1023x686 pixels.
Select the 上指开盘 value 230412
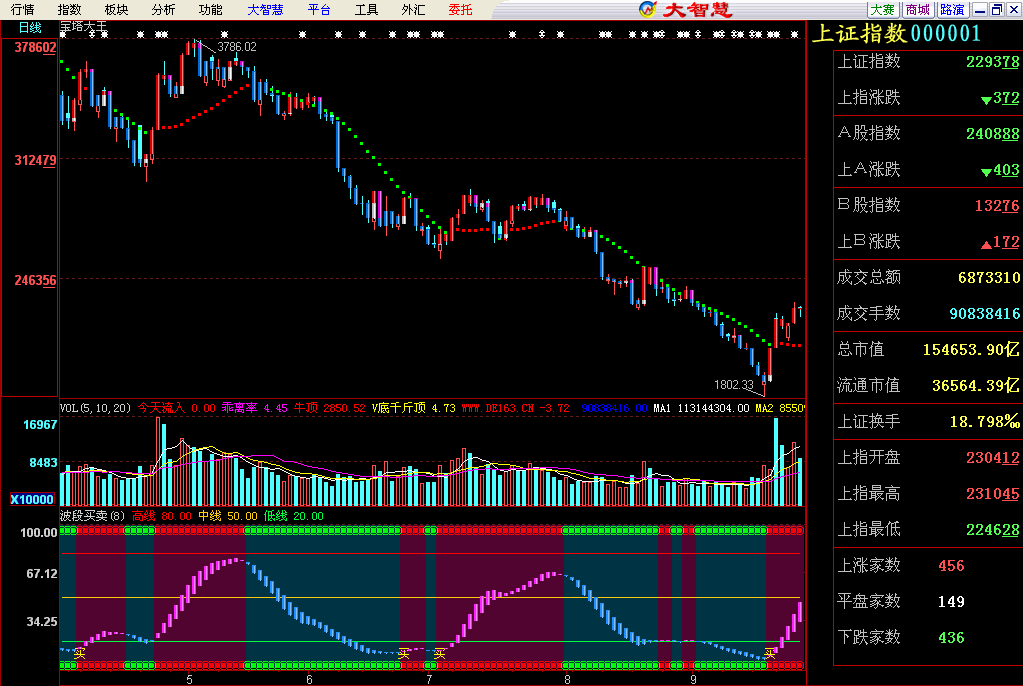(992, 458)
